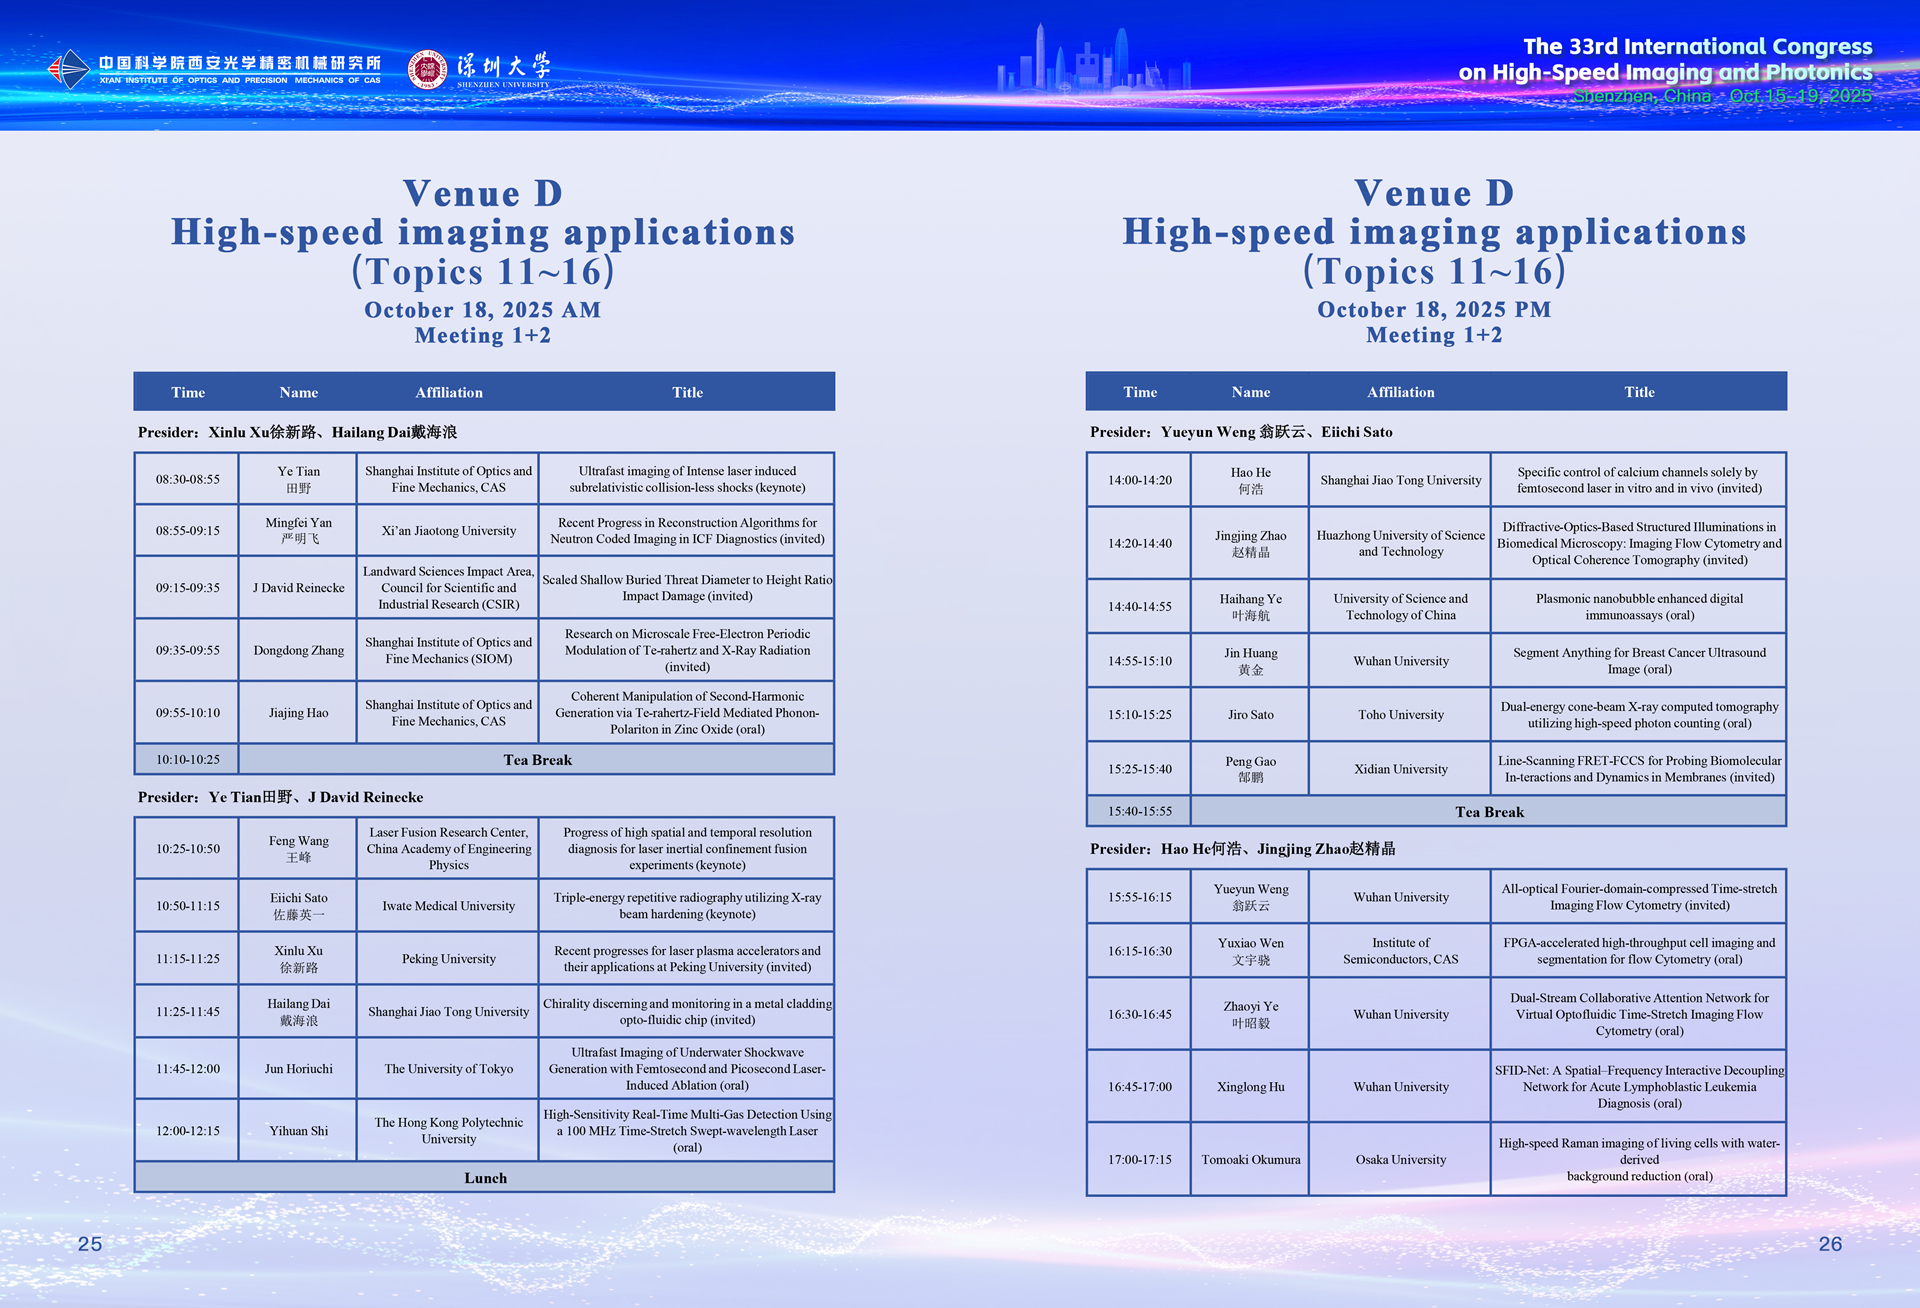1920x1308 pixels.
Task: Click the Shenzhen University round emblem
Action: (427, 69)
